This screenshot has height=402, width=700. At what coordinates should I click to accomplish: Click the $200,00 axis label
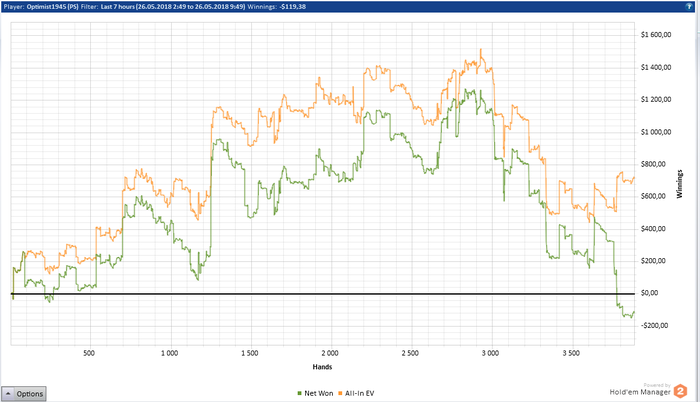[653, 261]
